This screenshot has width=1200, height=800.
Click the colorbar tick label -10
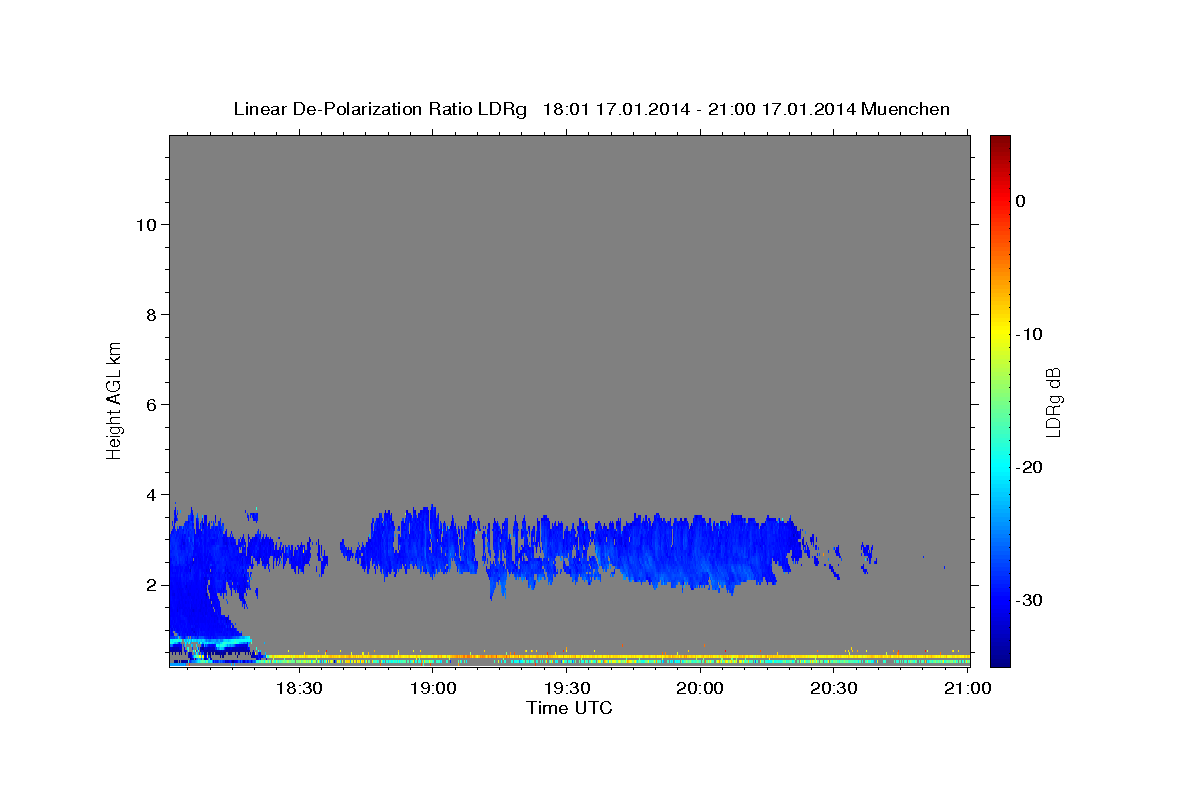1029,334
